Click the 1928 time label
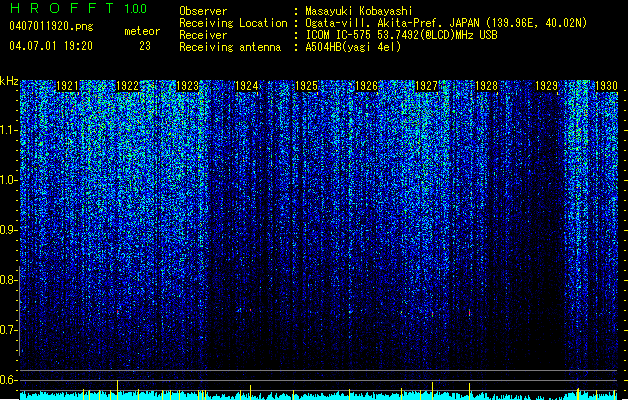Image resolution: width=629 pixels, height=400 pixels. 486,86
